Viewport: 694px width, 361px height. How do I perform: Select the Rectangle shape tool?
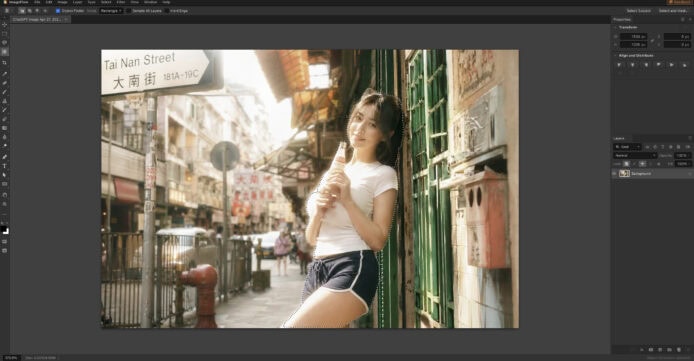tap(4, 184)
